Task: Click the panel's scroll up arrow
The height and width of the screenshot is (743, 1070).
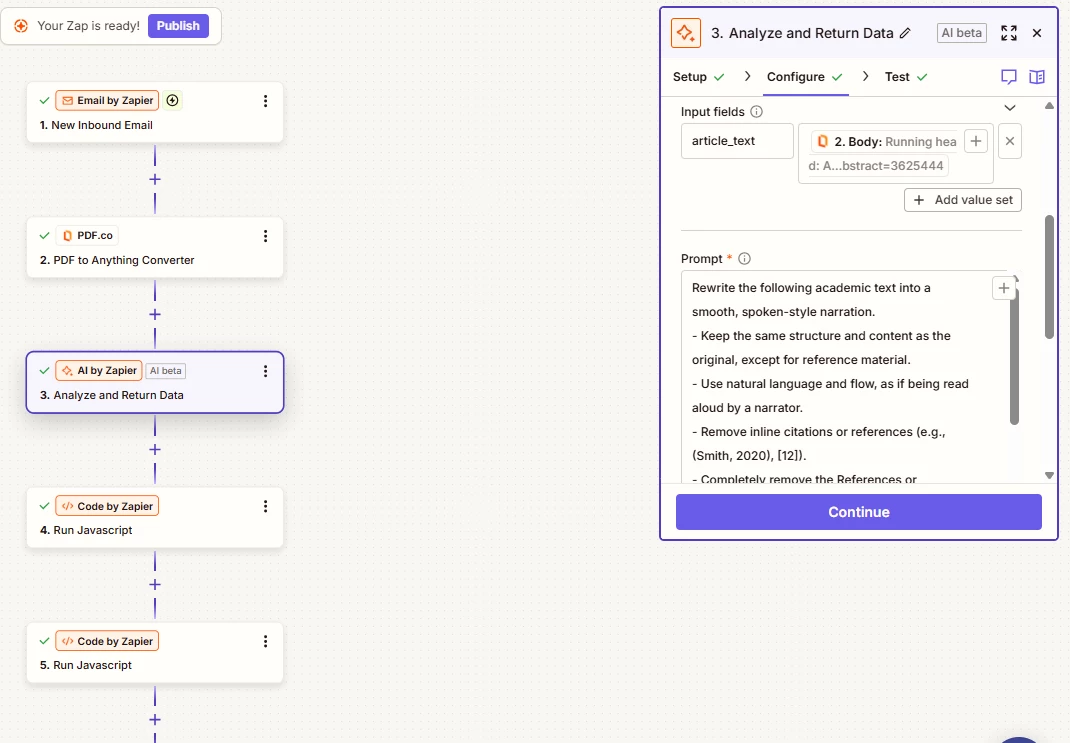Action: 1050,106
